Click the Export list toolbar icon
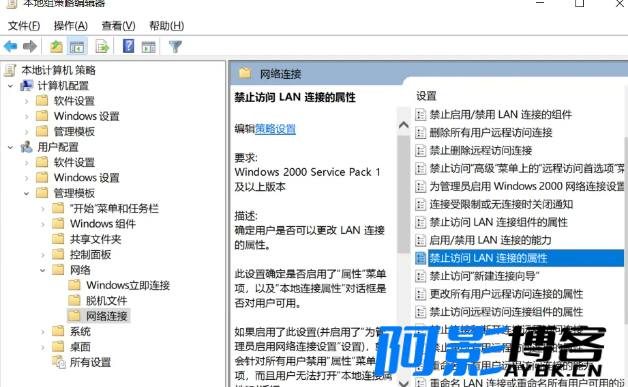Viewport: 628px width, 387px height. 102,46
